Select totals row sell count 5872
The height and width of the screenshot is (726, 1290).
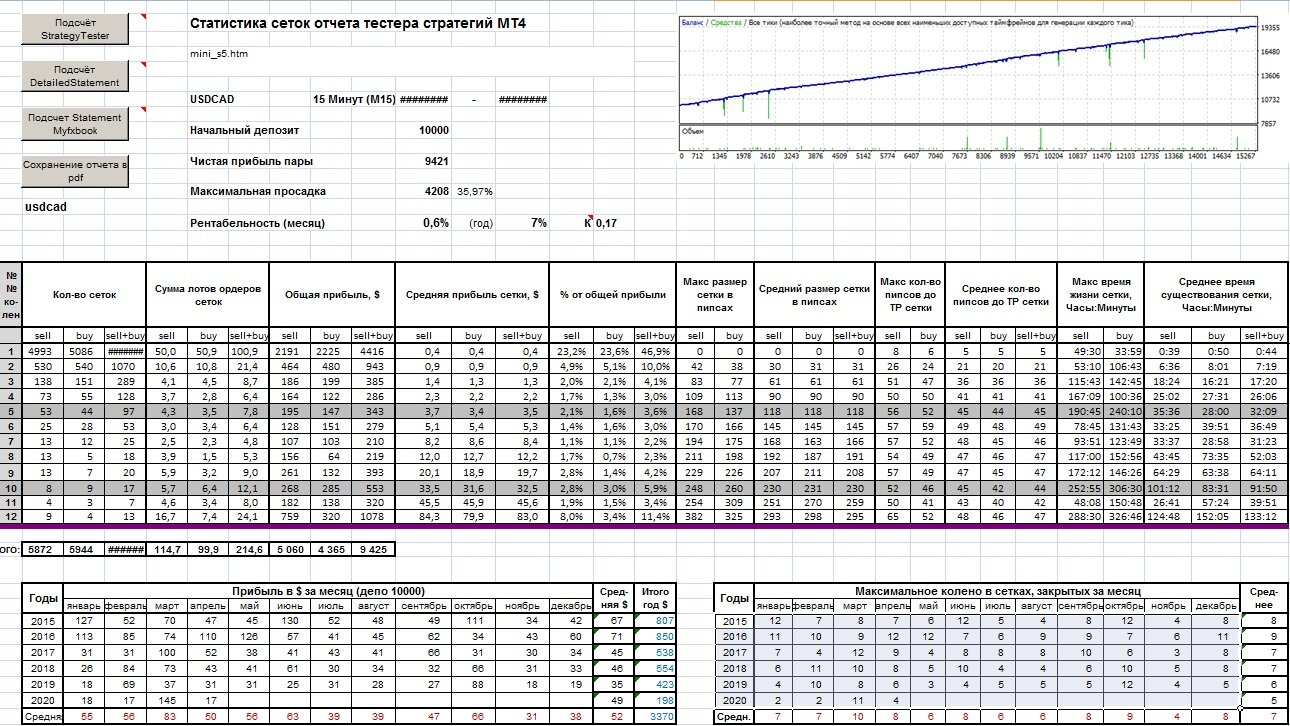[x=43, y=549]
